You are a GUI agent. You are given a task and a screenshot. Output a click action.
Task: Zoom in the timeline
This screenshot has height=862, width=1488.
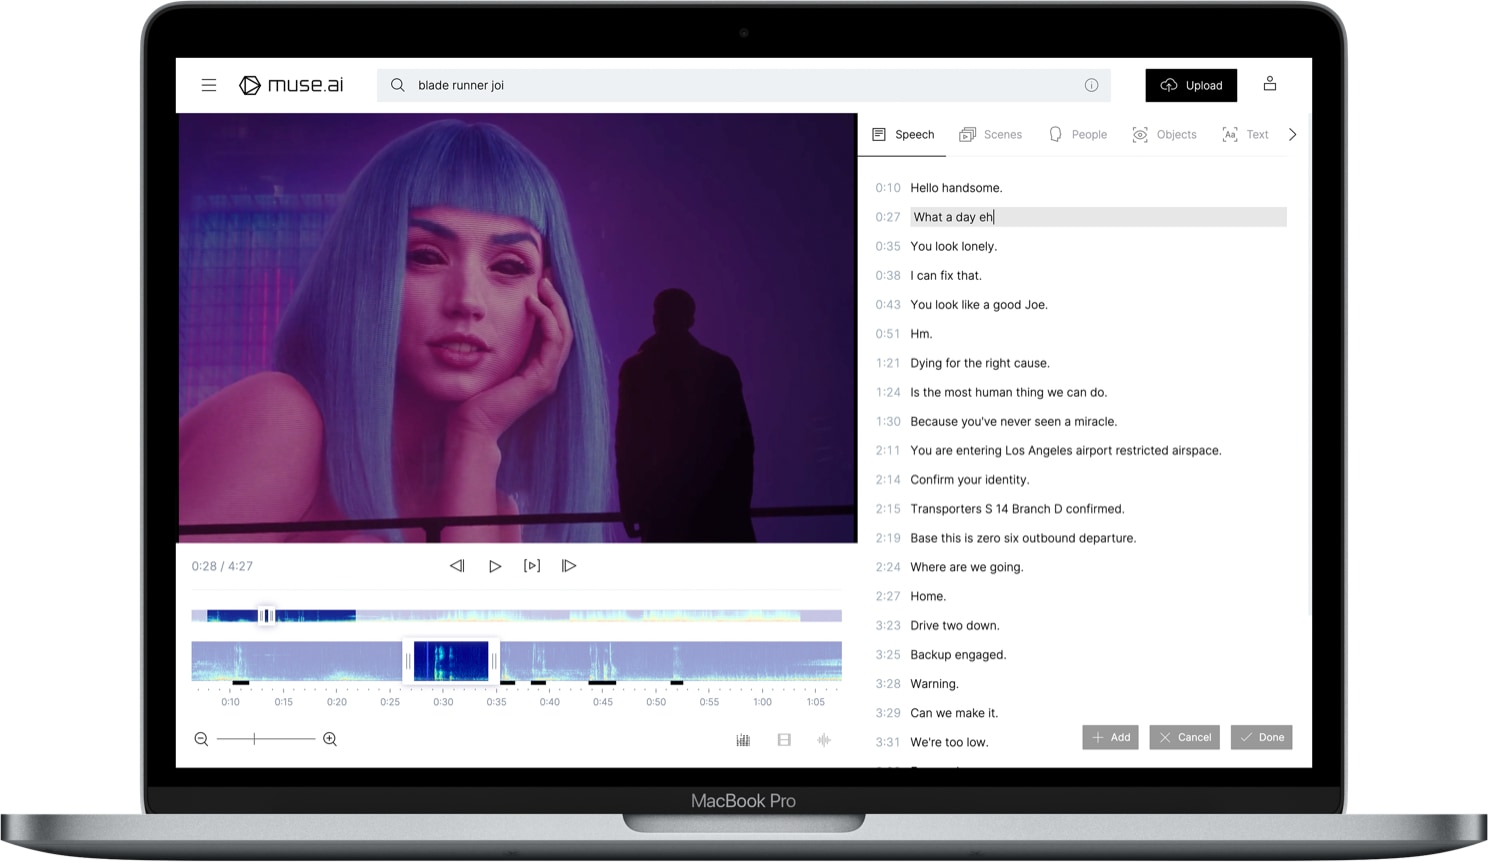point(330,739)
